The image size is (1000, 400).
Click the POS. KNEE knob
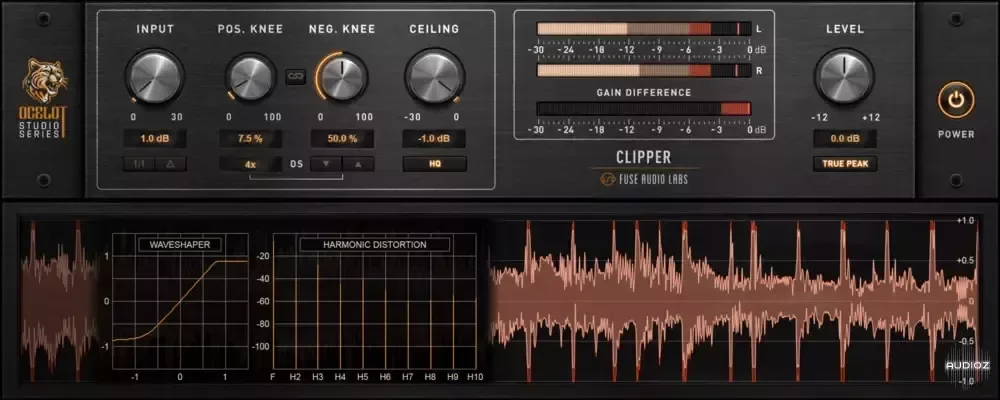click(x=251, y=78)
